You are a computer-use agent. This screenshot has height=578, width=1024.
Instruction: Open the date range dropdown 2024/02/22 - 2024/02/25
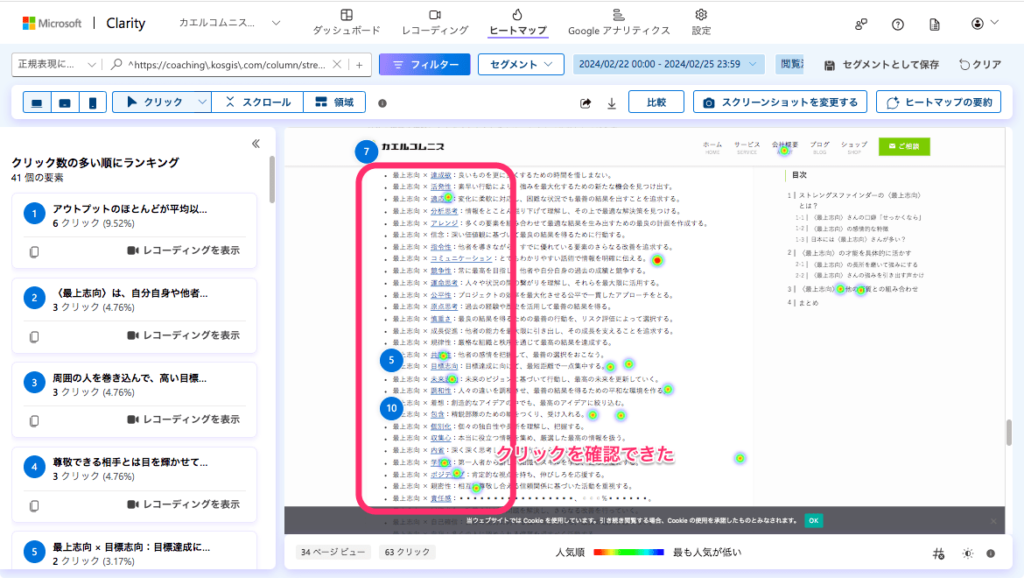coord(667,64)
